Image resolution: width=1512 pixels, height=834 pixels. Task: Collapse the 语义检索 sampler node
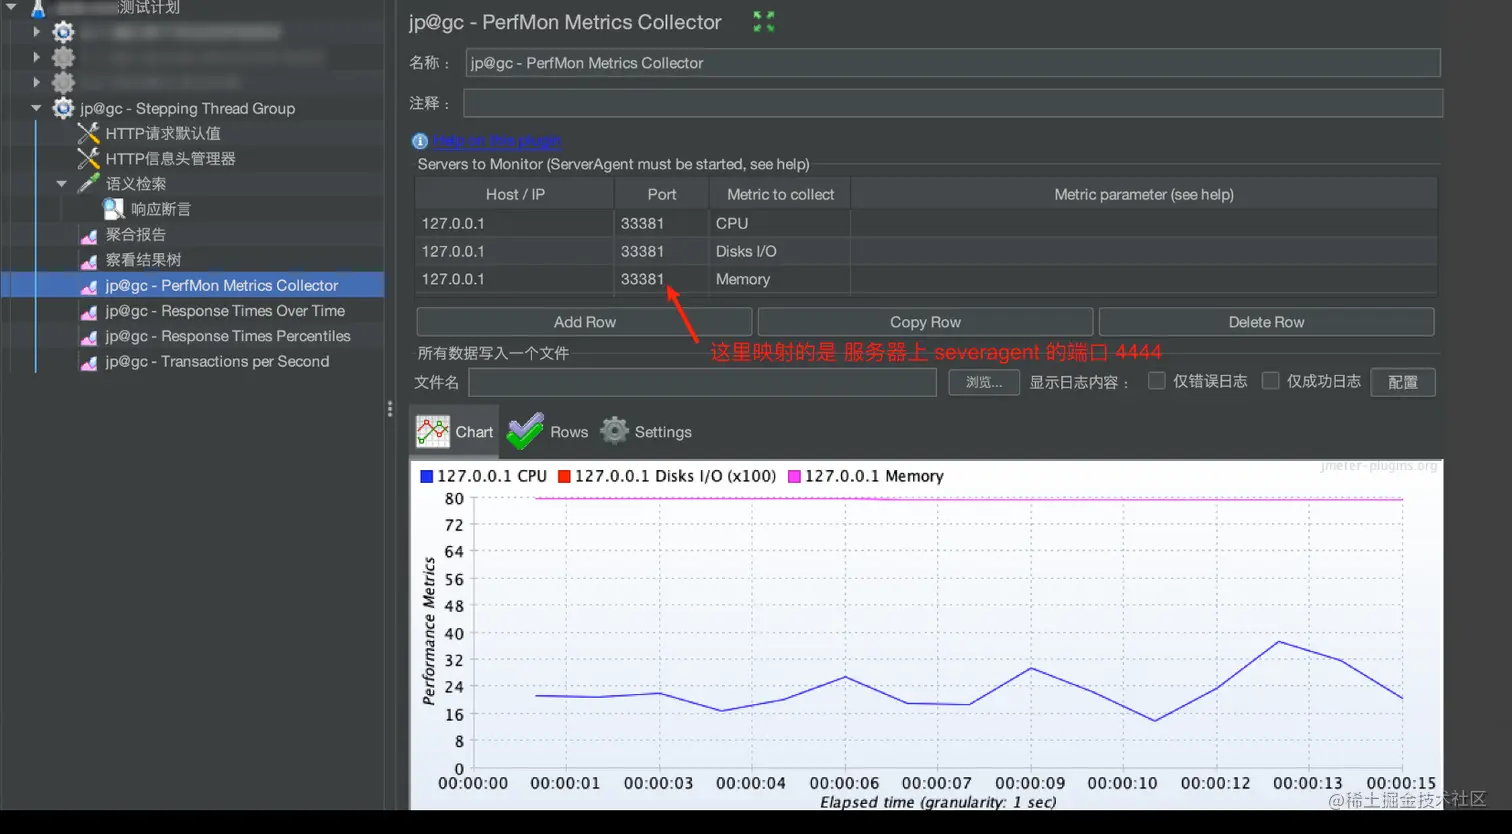[61, 184]
